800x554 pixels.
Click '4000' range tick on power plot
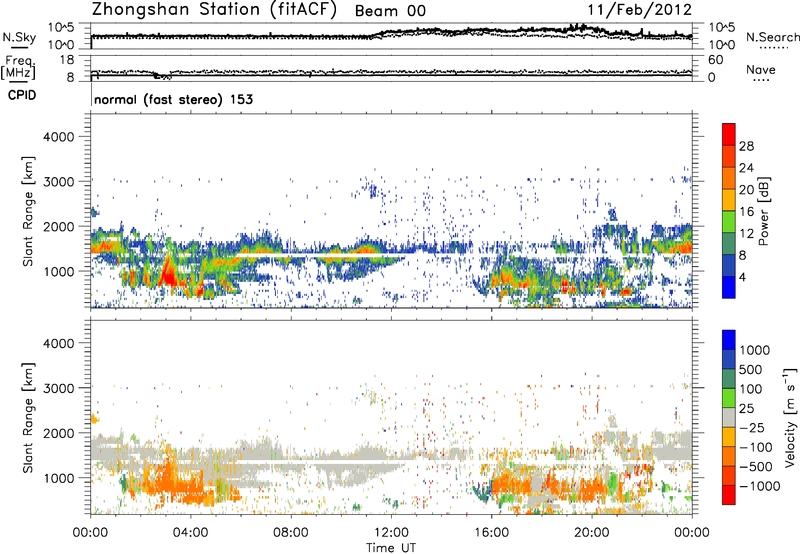(59, 137)
